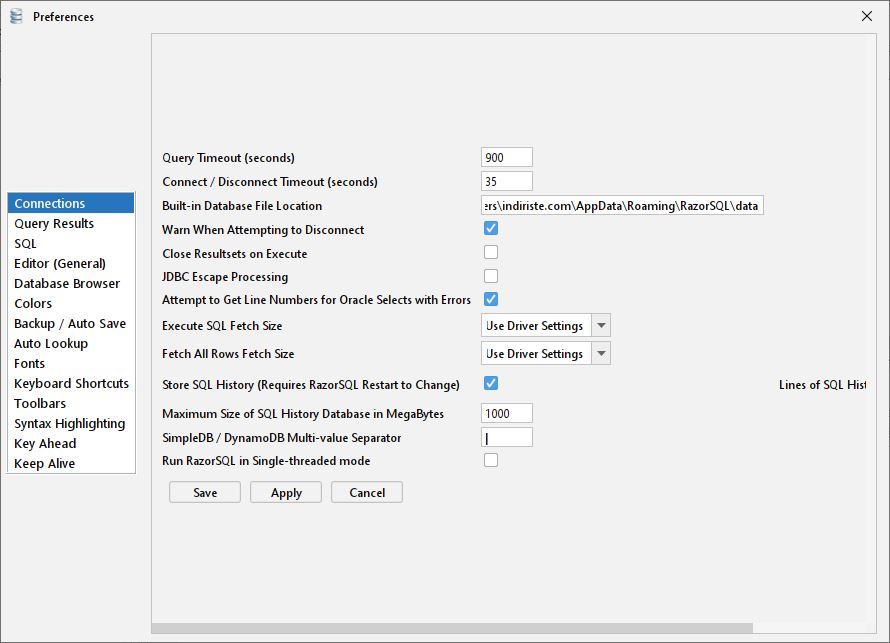The width and height of the screenshot is (890, 643).
Task: Open Key Ahead preferences
Action: 71,443
